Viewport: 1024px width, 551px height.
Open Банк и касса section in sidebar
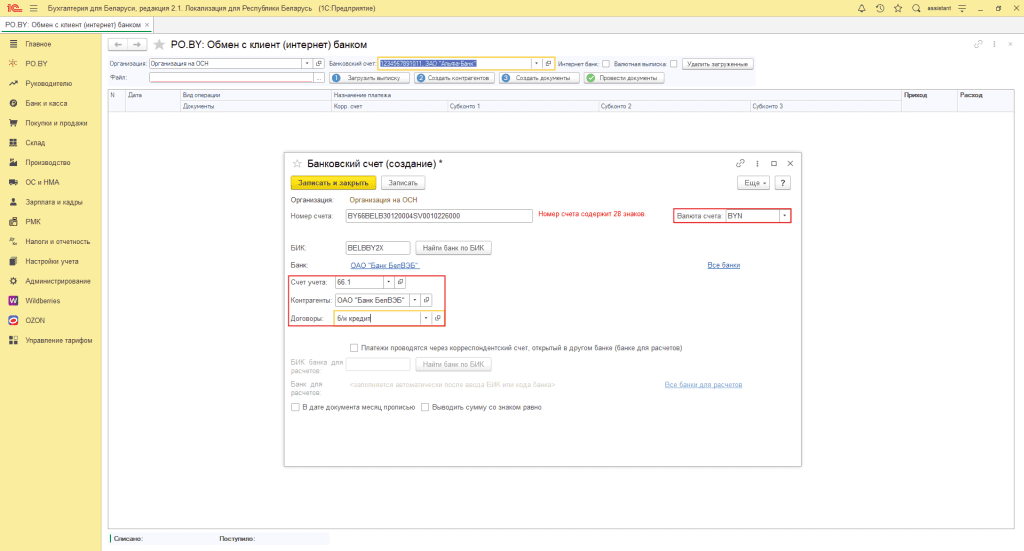(x=45, y=103)
